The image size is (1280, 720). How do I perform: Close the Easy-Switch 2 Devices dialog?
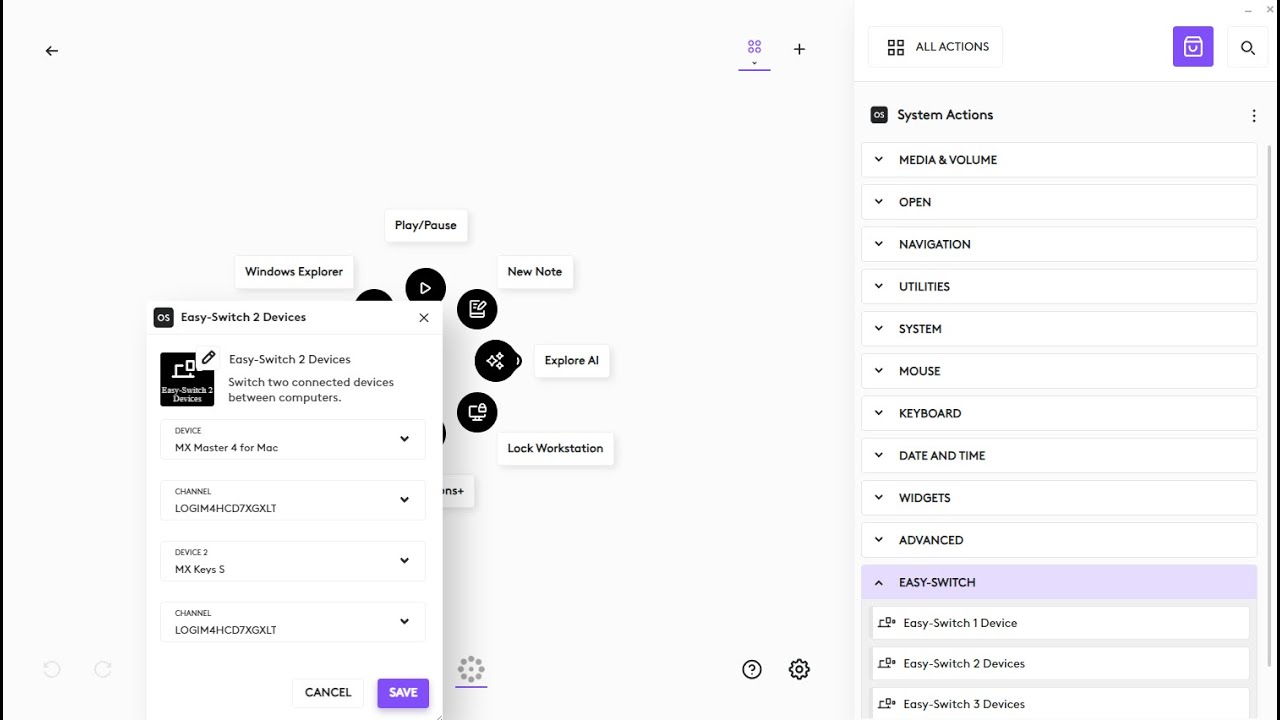click(424, 317)
